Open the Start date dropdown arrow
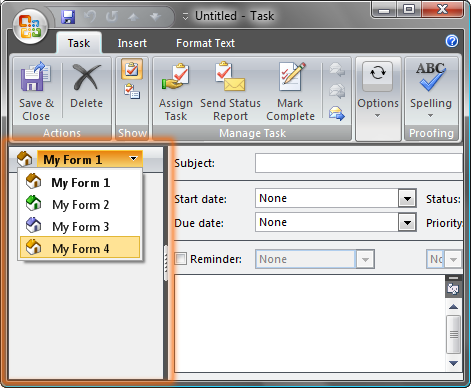This screenshot has width=471, height=388. point(407,199)
